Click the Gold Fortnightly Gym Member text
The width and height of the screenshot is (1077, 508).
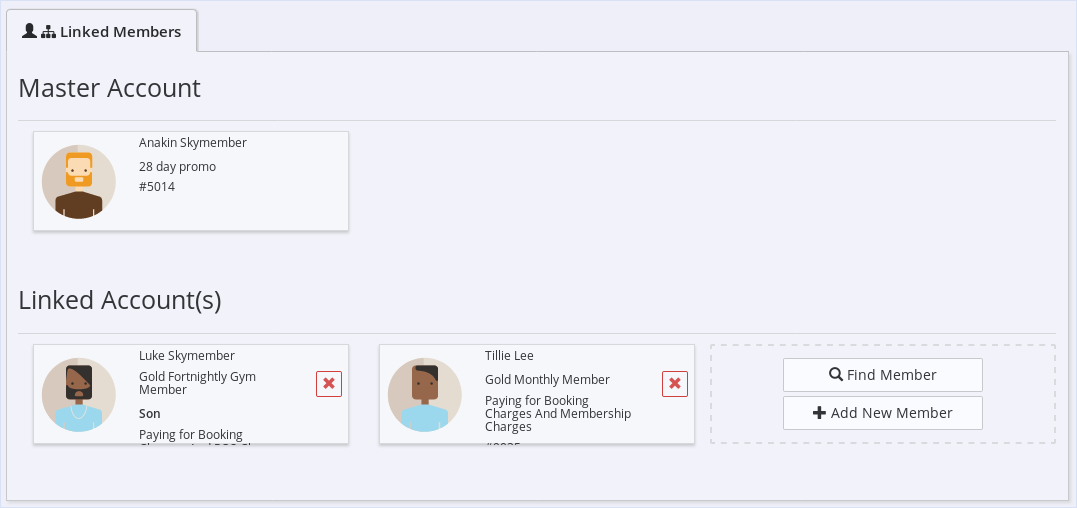coord(197,383)
